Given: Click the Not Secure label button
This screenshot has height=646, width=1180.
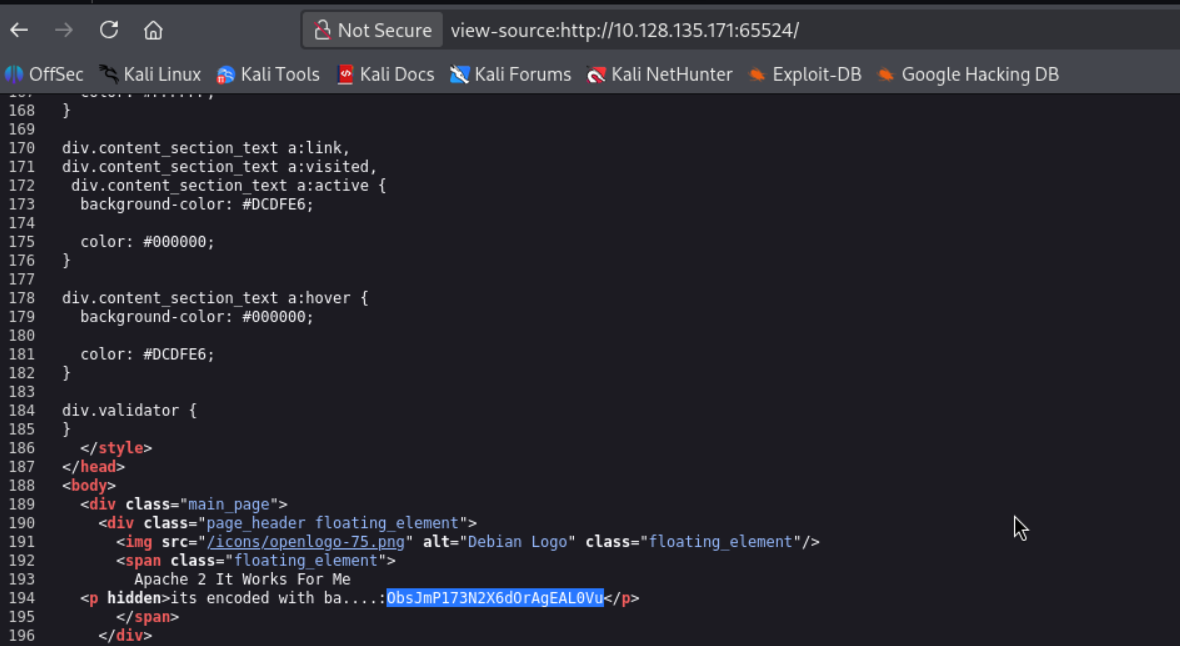Looking at the screenshot, I should coord(373,30).
